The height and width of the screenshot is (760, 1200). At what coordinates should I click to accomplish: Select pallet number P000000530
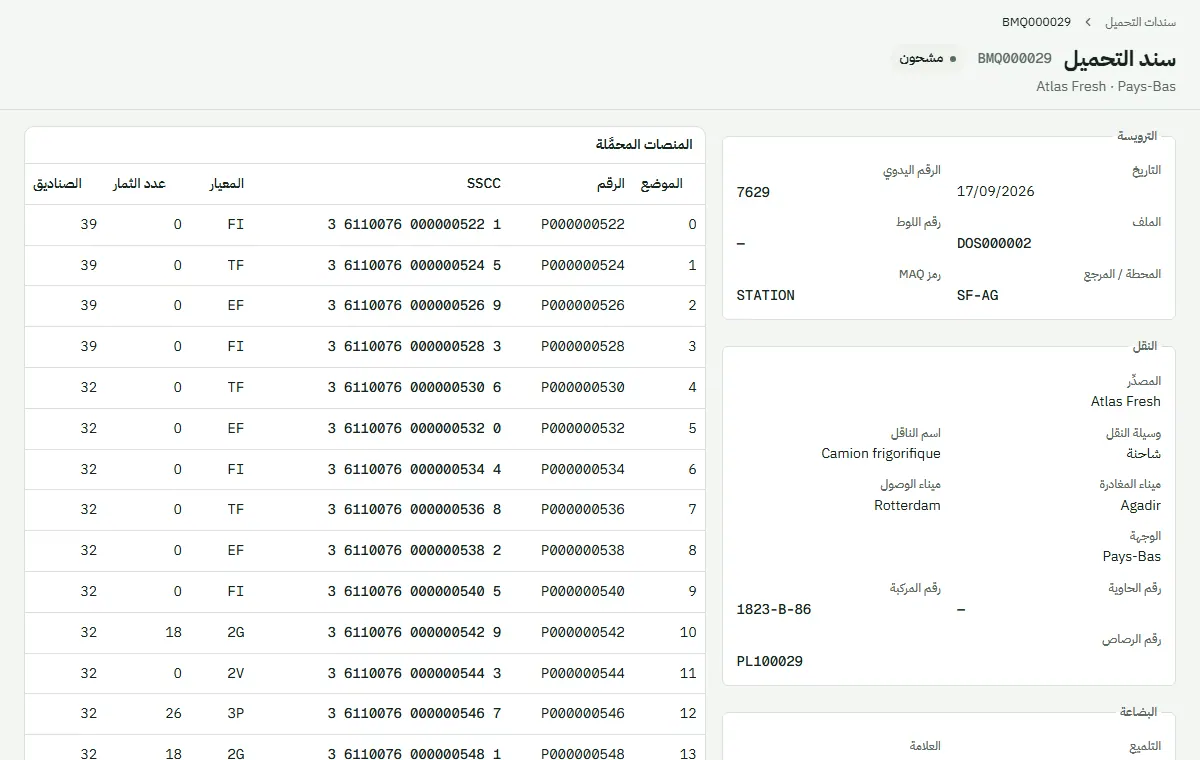click(583, 388)
